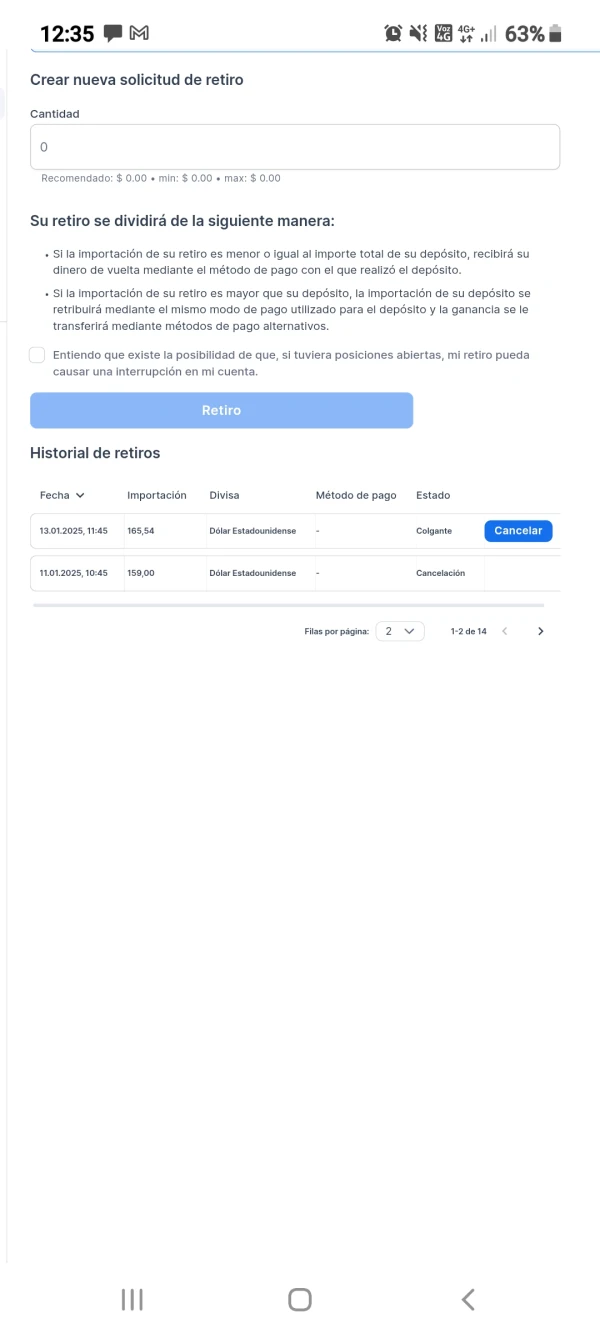Check the open positions acknowledgment checkbox
Image resolution: width=600 pixels, height=1333 pixels.
pyautogui.click(x=37, y=355)
